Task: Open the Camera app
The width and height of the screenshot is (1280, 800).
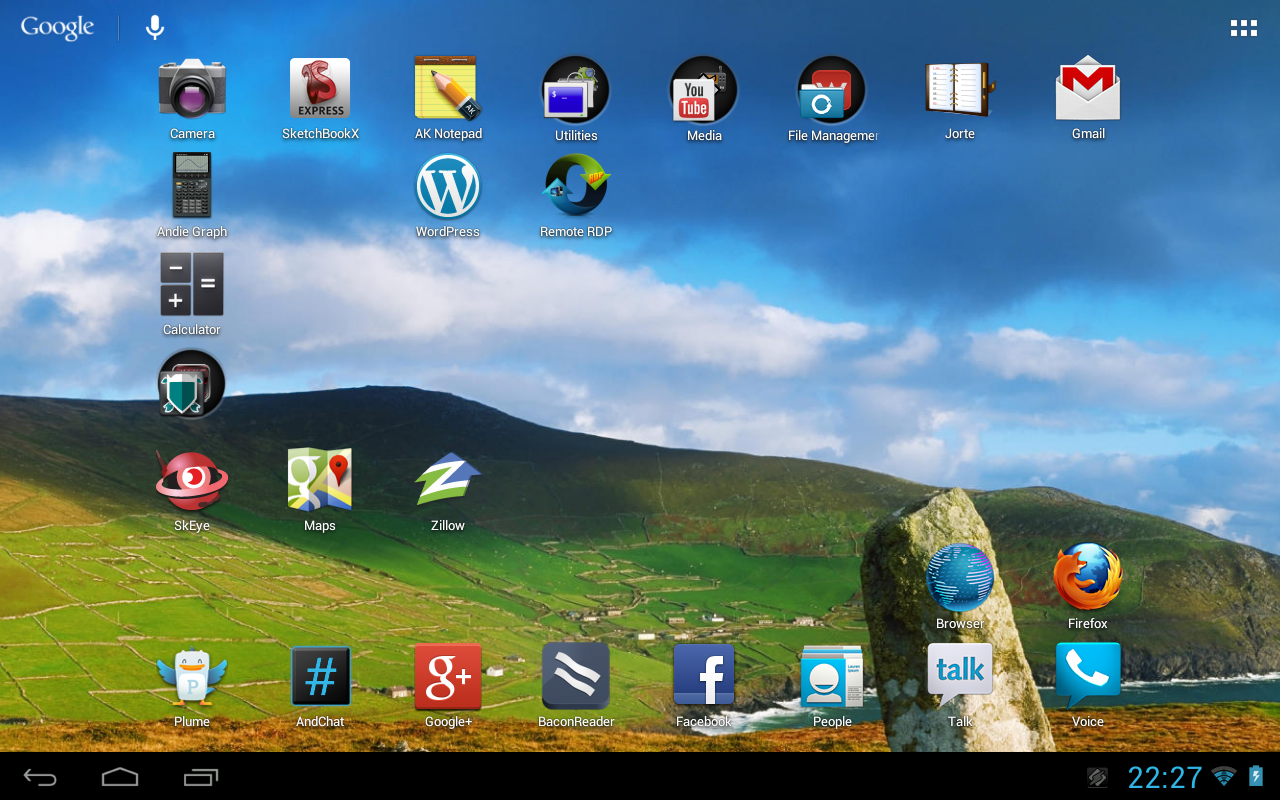Action: point(192,98)
